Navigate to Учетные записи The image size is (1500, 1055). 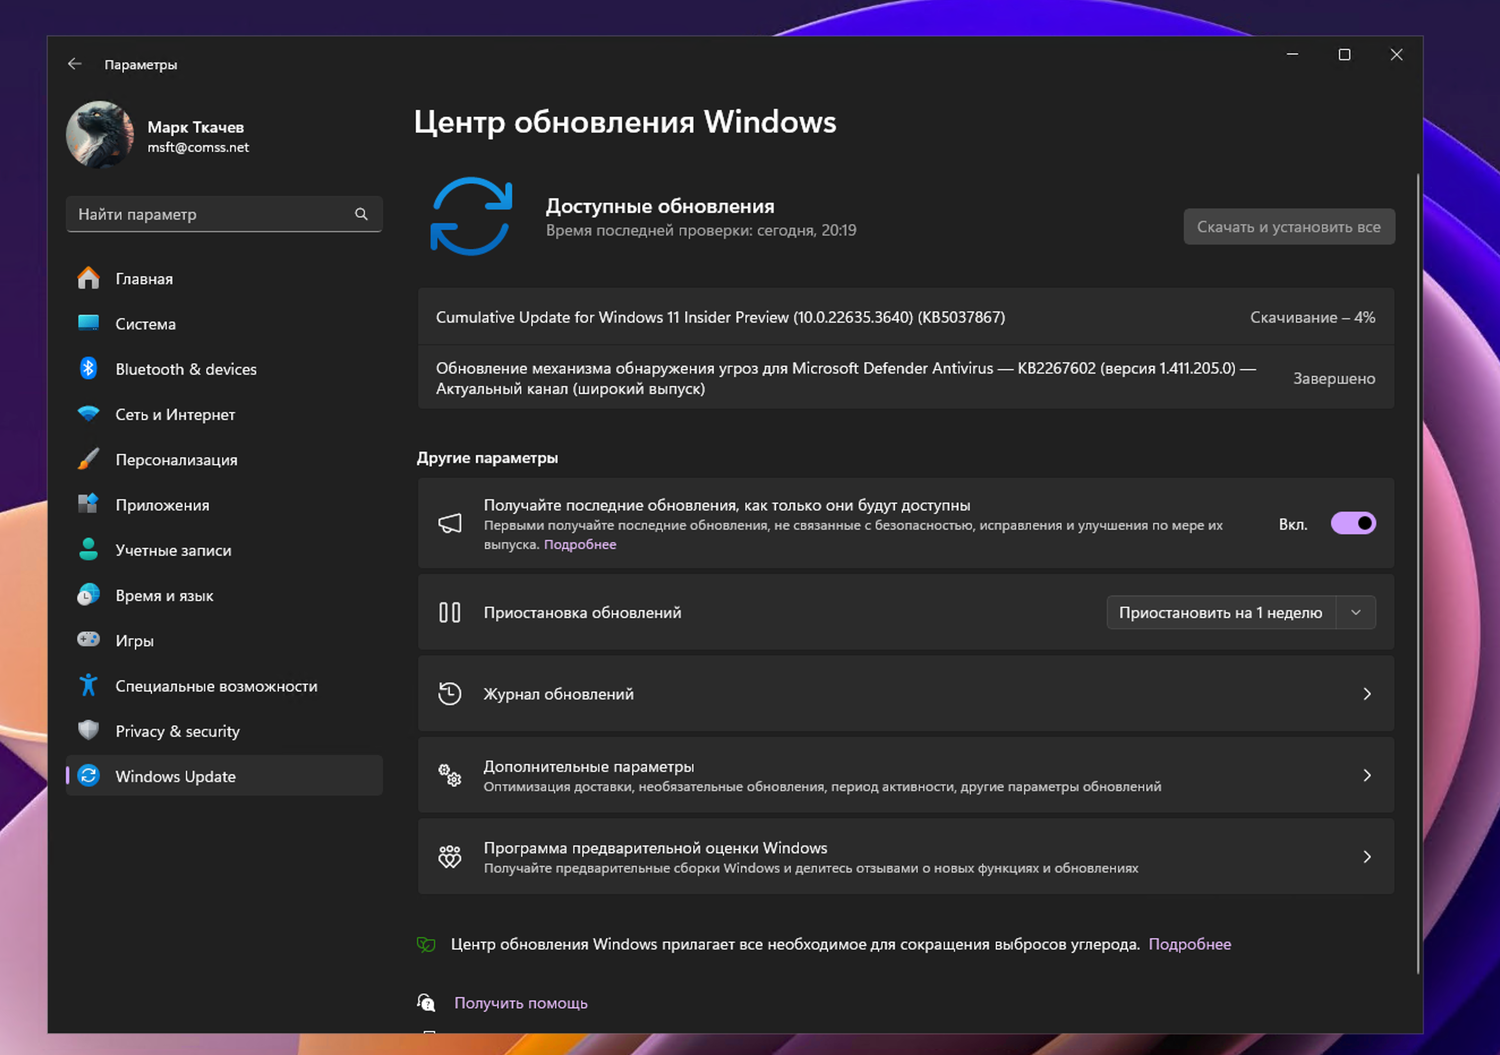coord(224,549)
